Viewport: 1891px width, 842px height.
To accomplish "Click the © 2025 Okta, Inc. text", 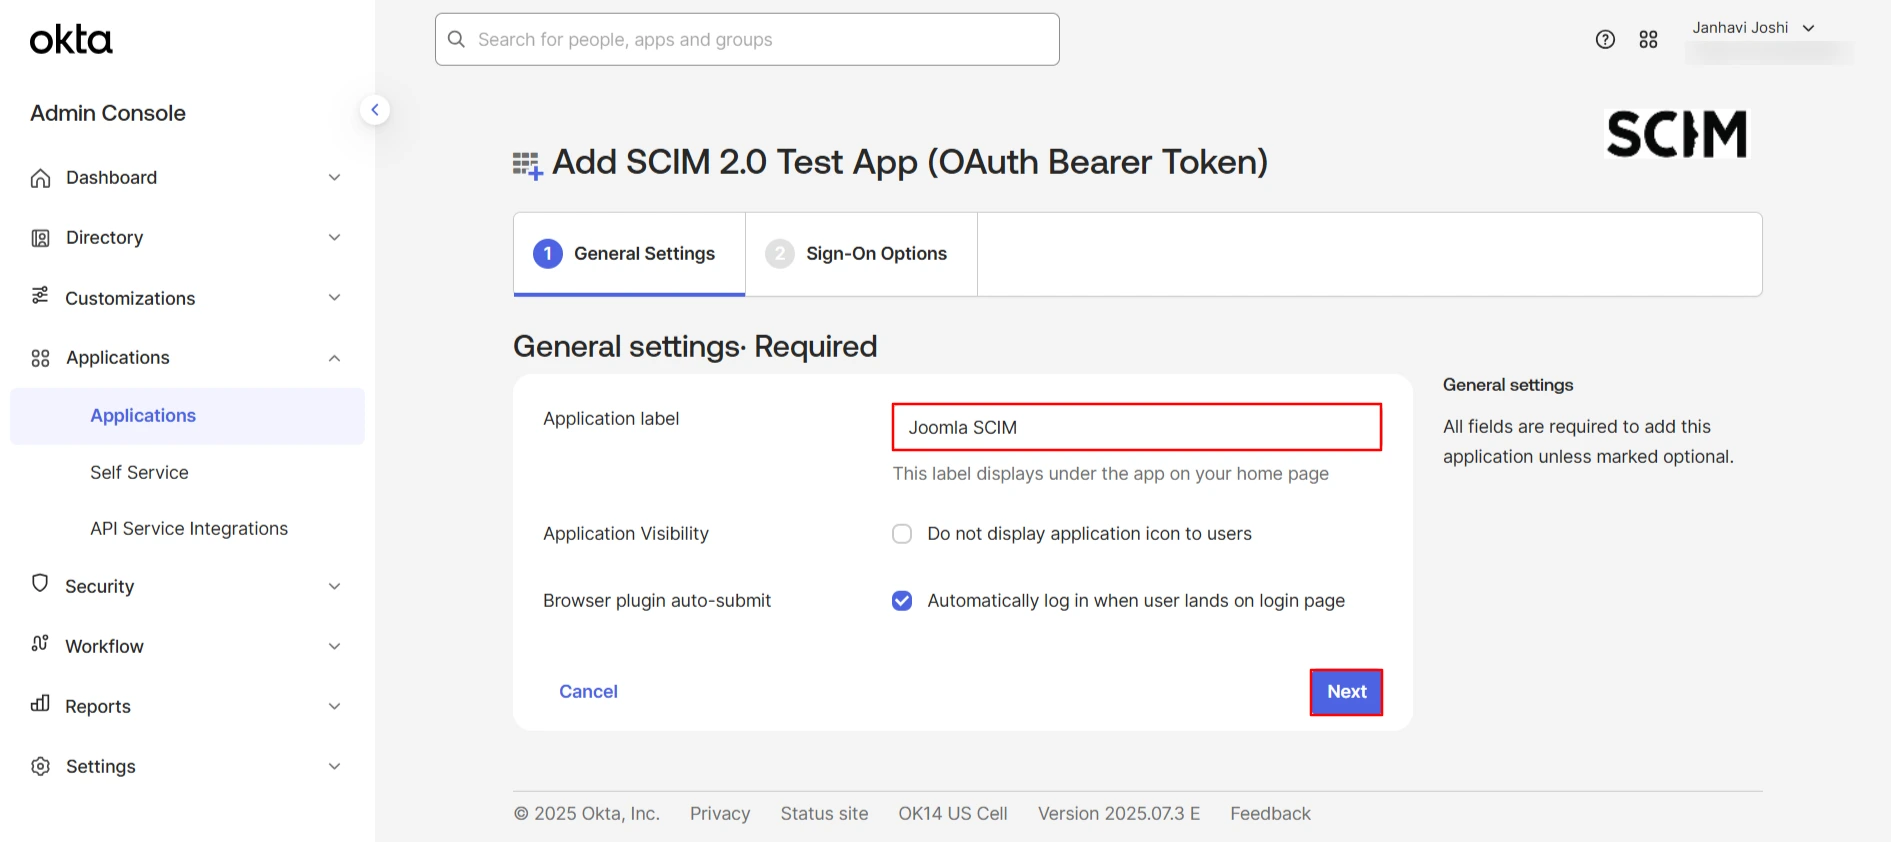I will coord(587,814).
